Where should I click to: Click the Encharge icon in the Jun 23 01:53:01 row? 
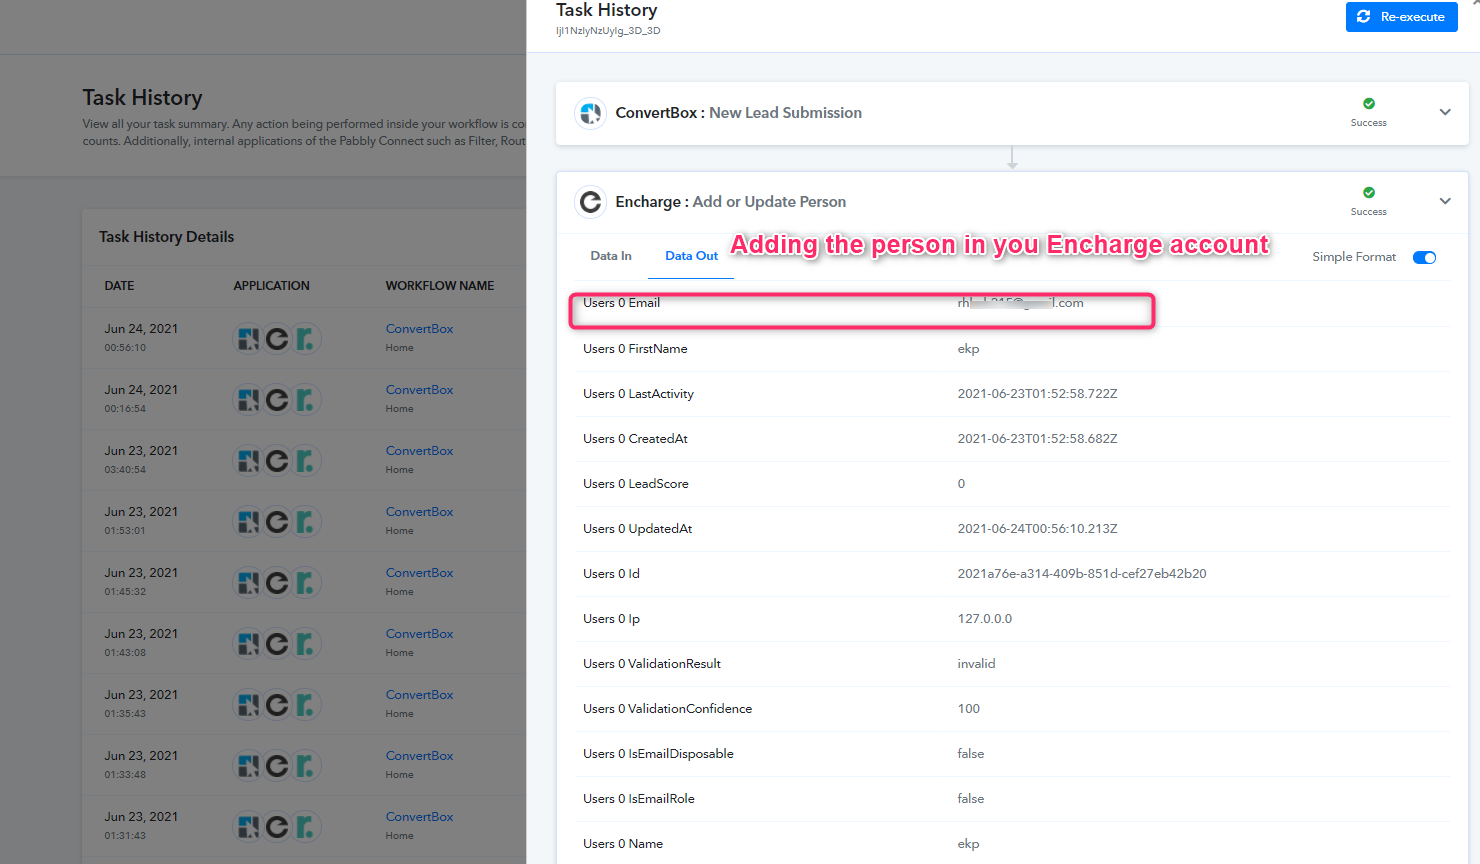click(277, 522)
